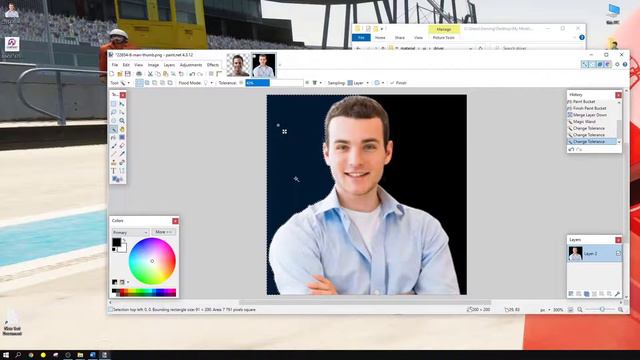
Task: Open the Primary color selector dropdown
Action: tap(130, 232)
